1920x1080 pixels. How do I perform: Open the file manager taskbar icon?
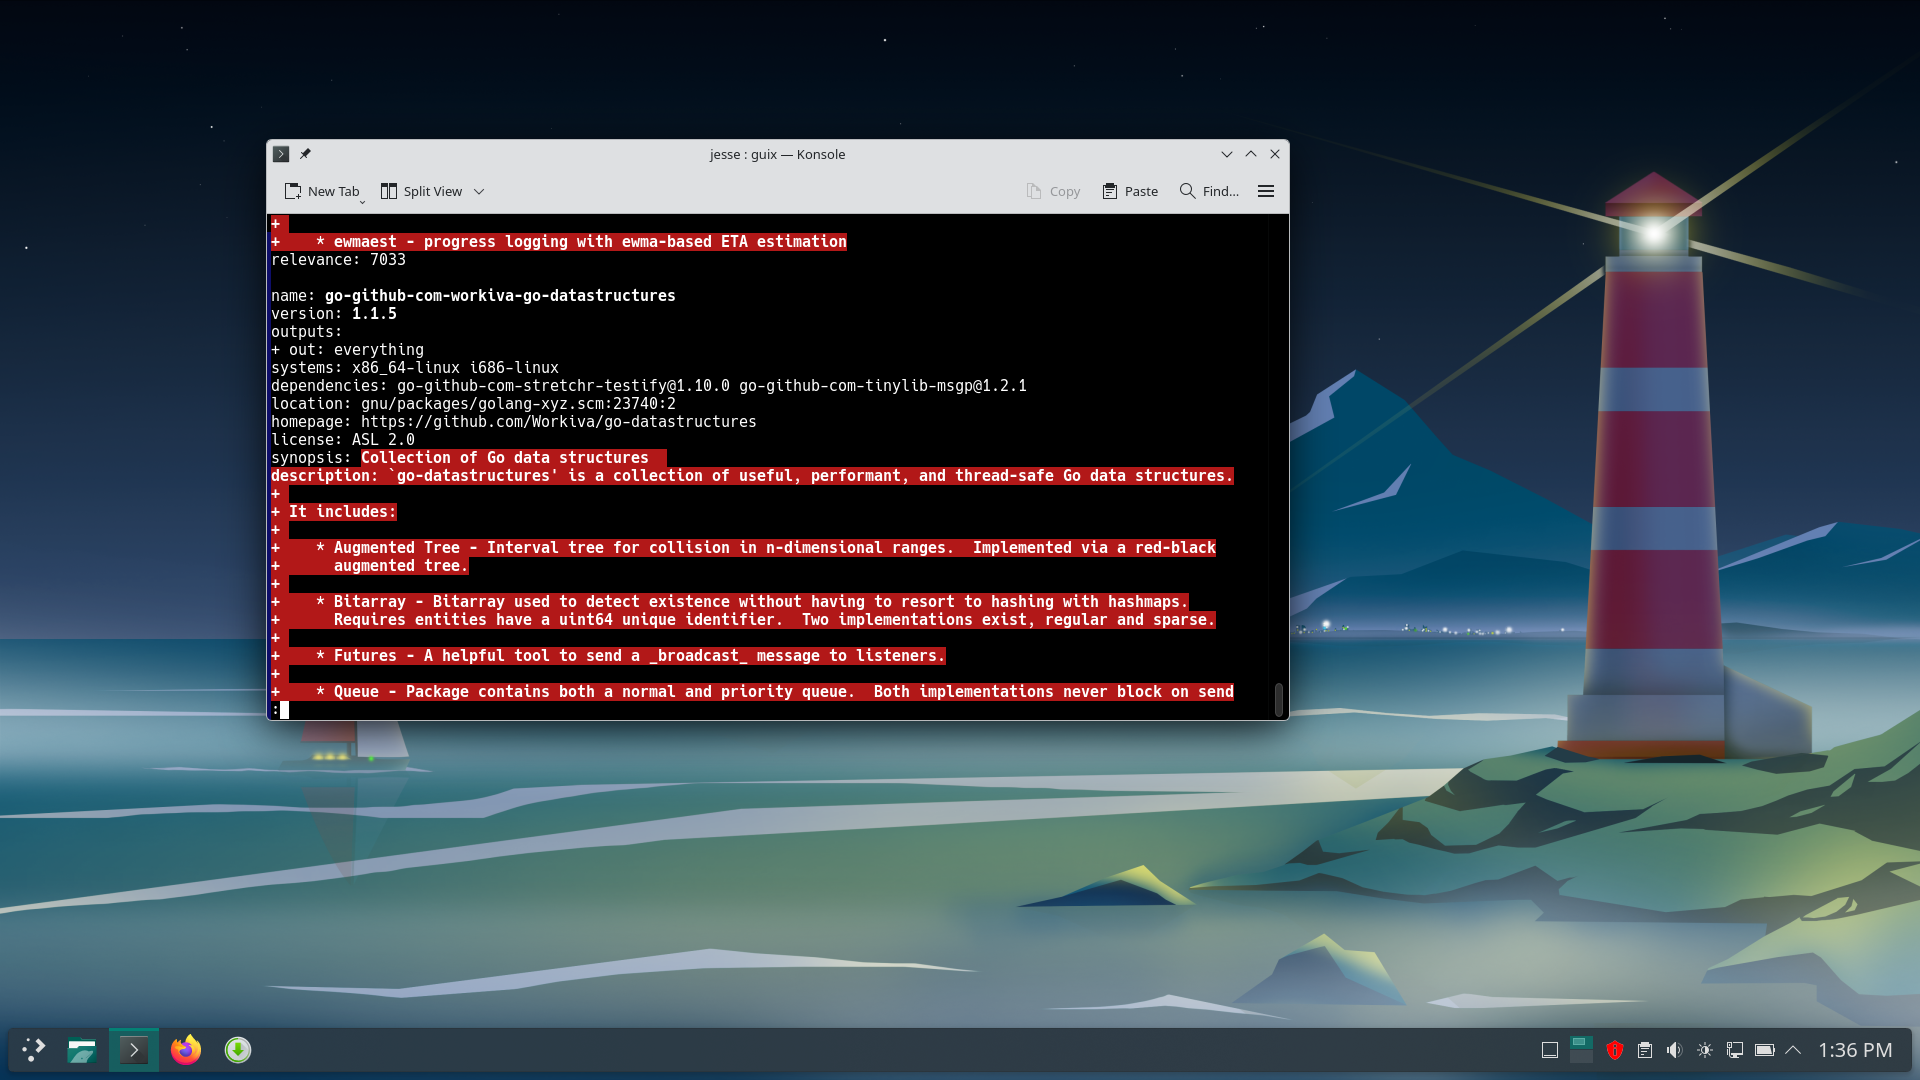coord(82,1050)
